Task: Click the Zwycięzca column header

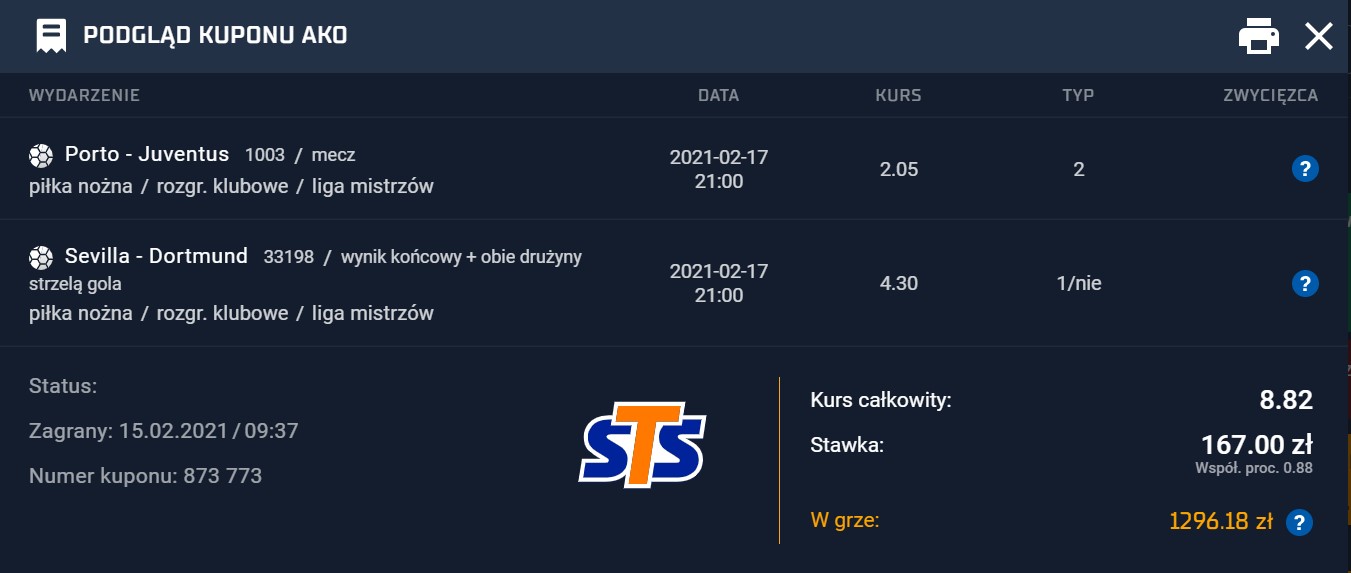Action: (x=1270, y=96)
